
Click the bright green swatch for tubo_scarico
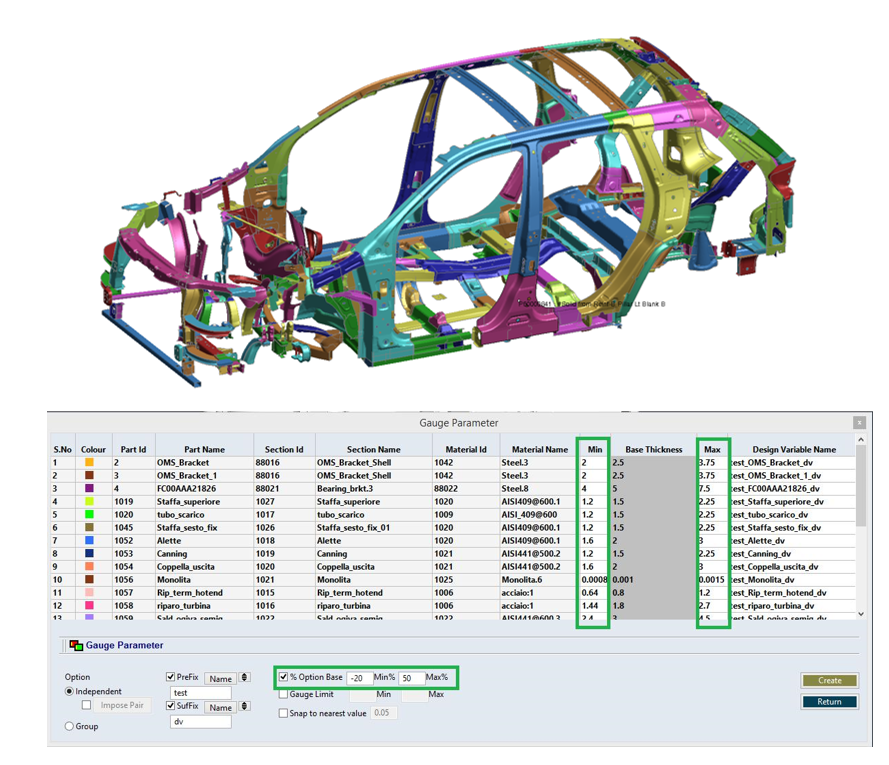click(x=90, y=515)
